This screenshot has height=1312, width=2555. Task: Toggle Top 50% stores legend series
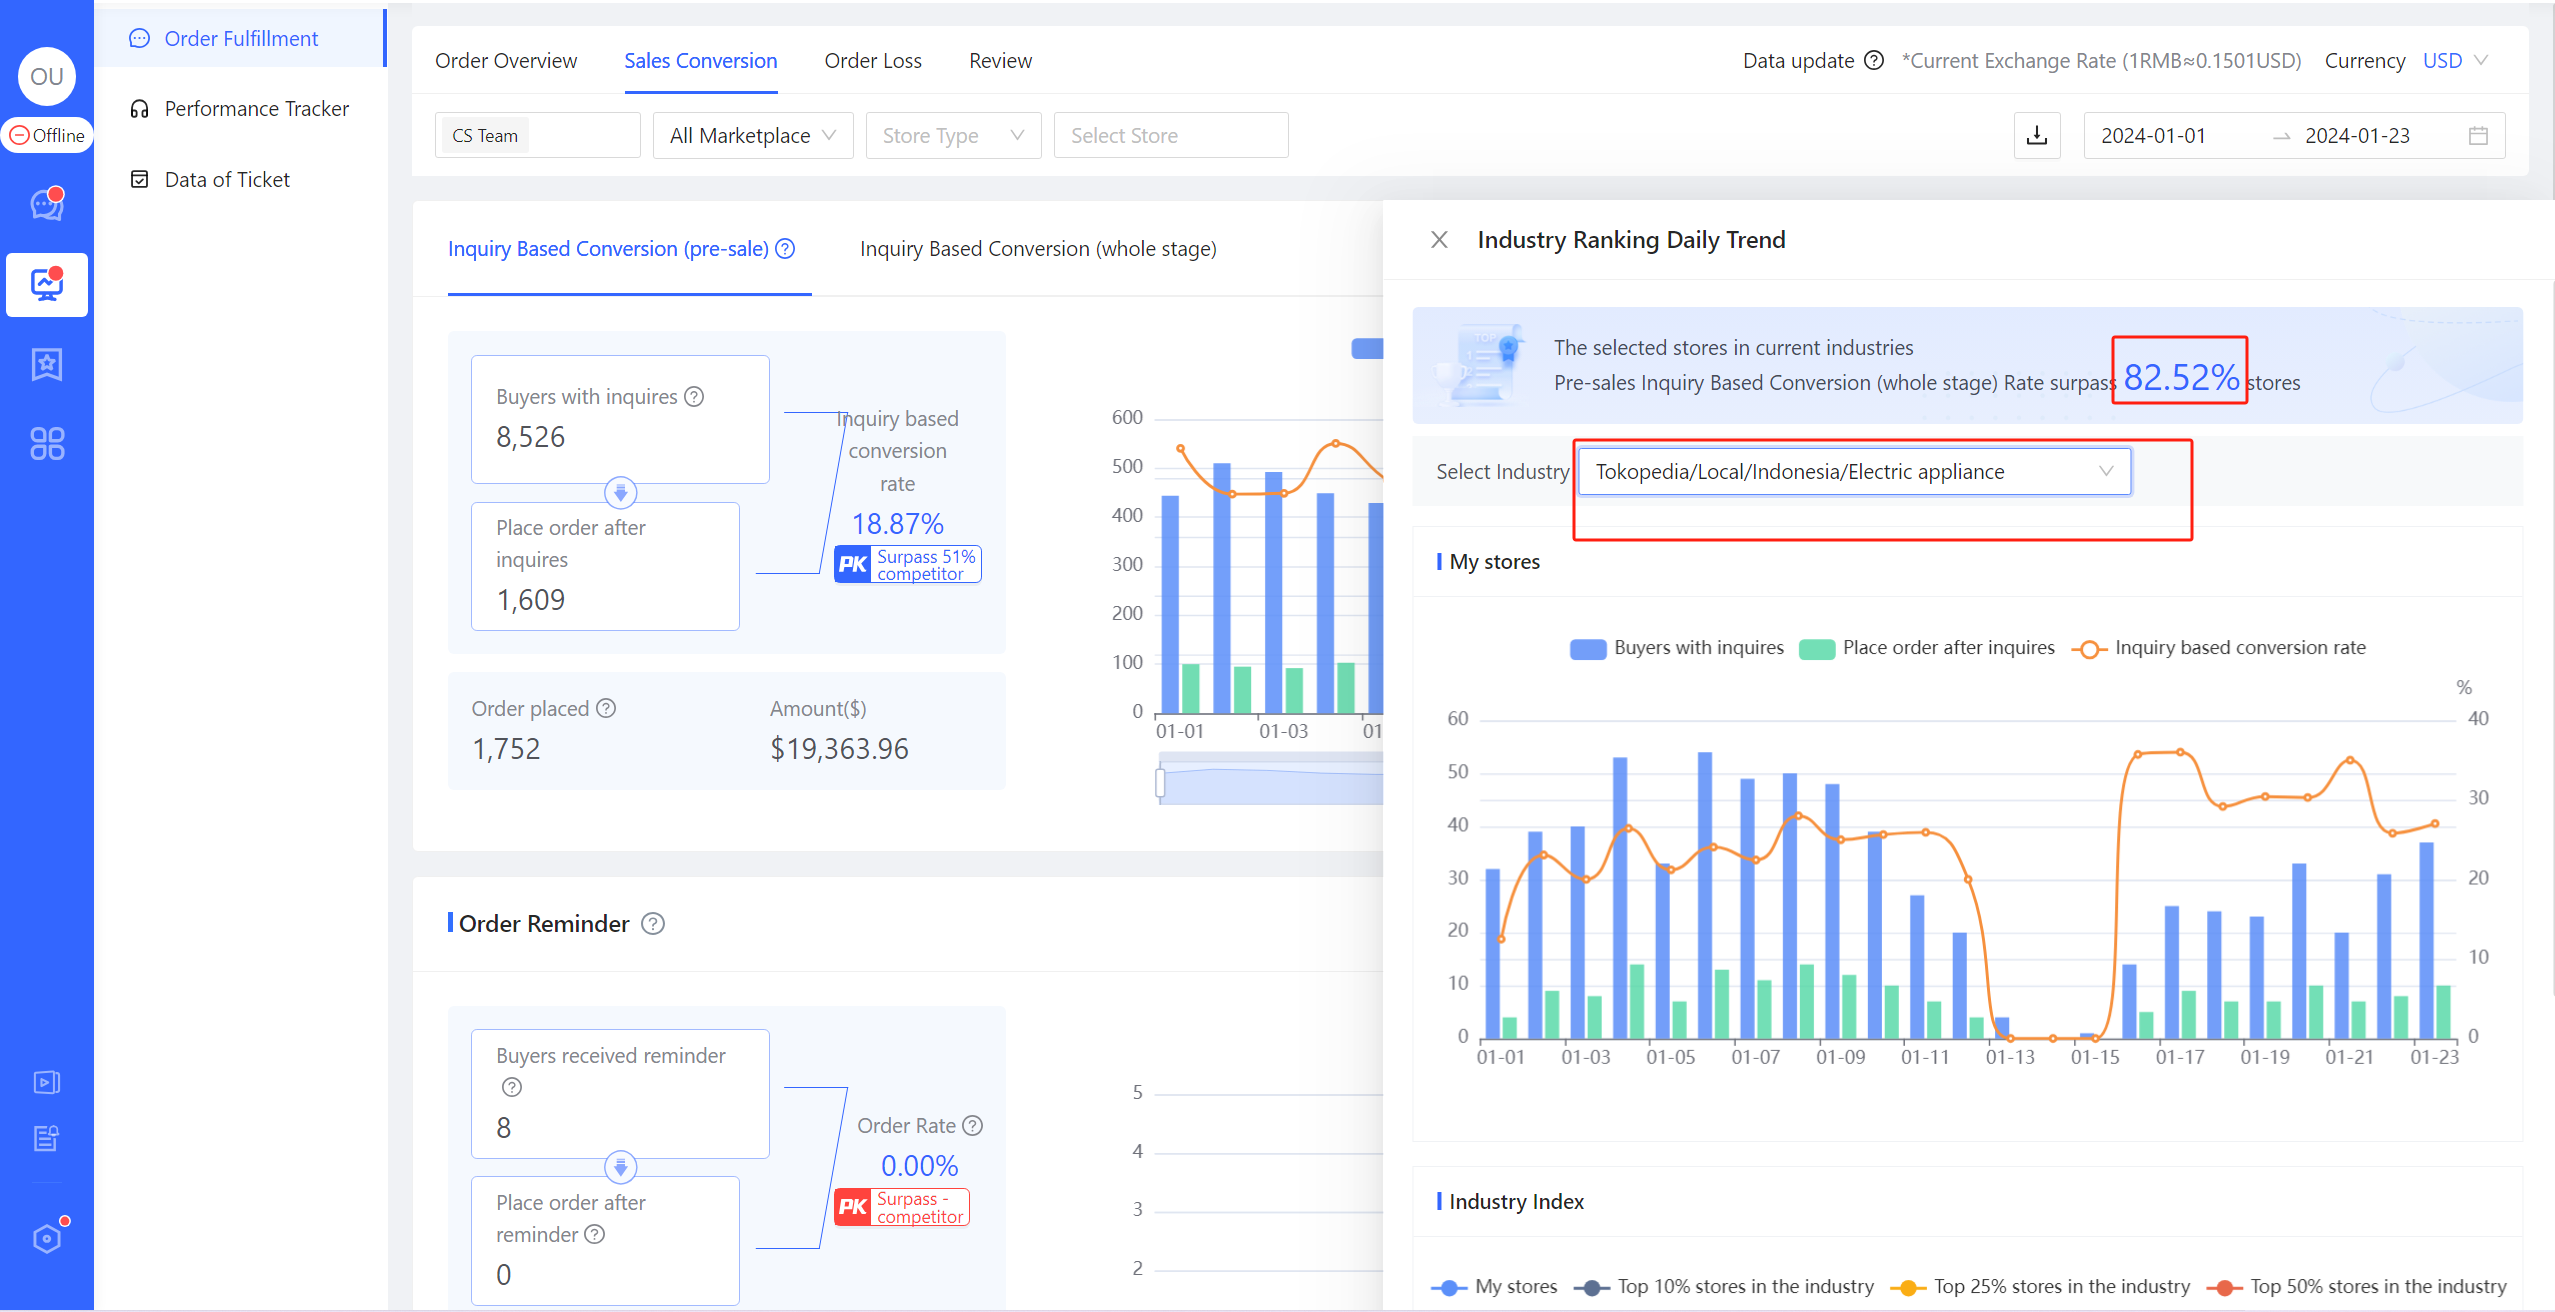pos(2357,1287)
